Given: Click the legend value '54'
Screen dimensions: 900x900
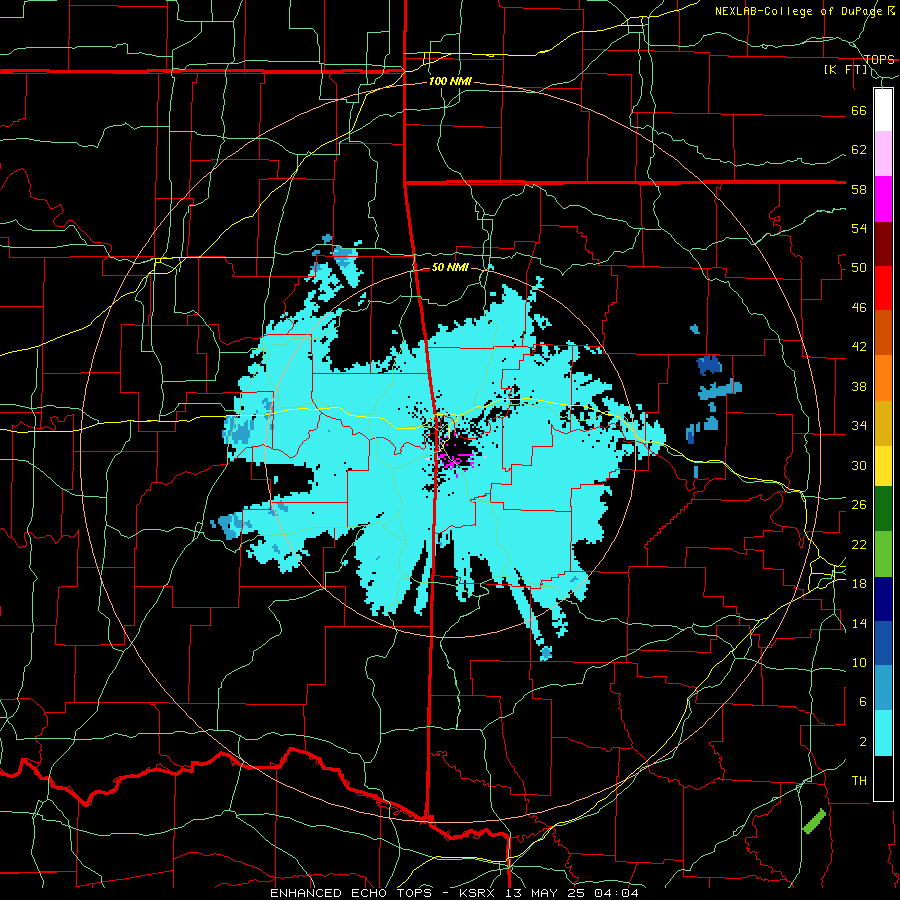Looking at the screenshot, I should coord(859,228).
